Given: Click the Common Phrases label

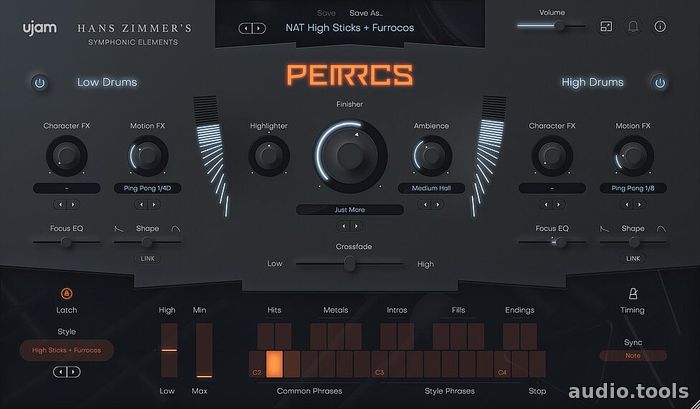Looking at the screenshot, I should pyautogui.click(x=309, y=391).
